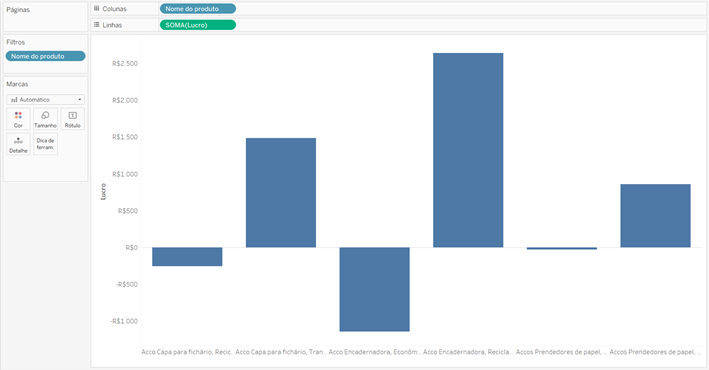Screen dimensions: 709x370
Task: Select the R$1.000 axis label
Action: click(x=125, y=174)
